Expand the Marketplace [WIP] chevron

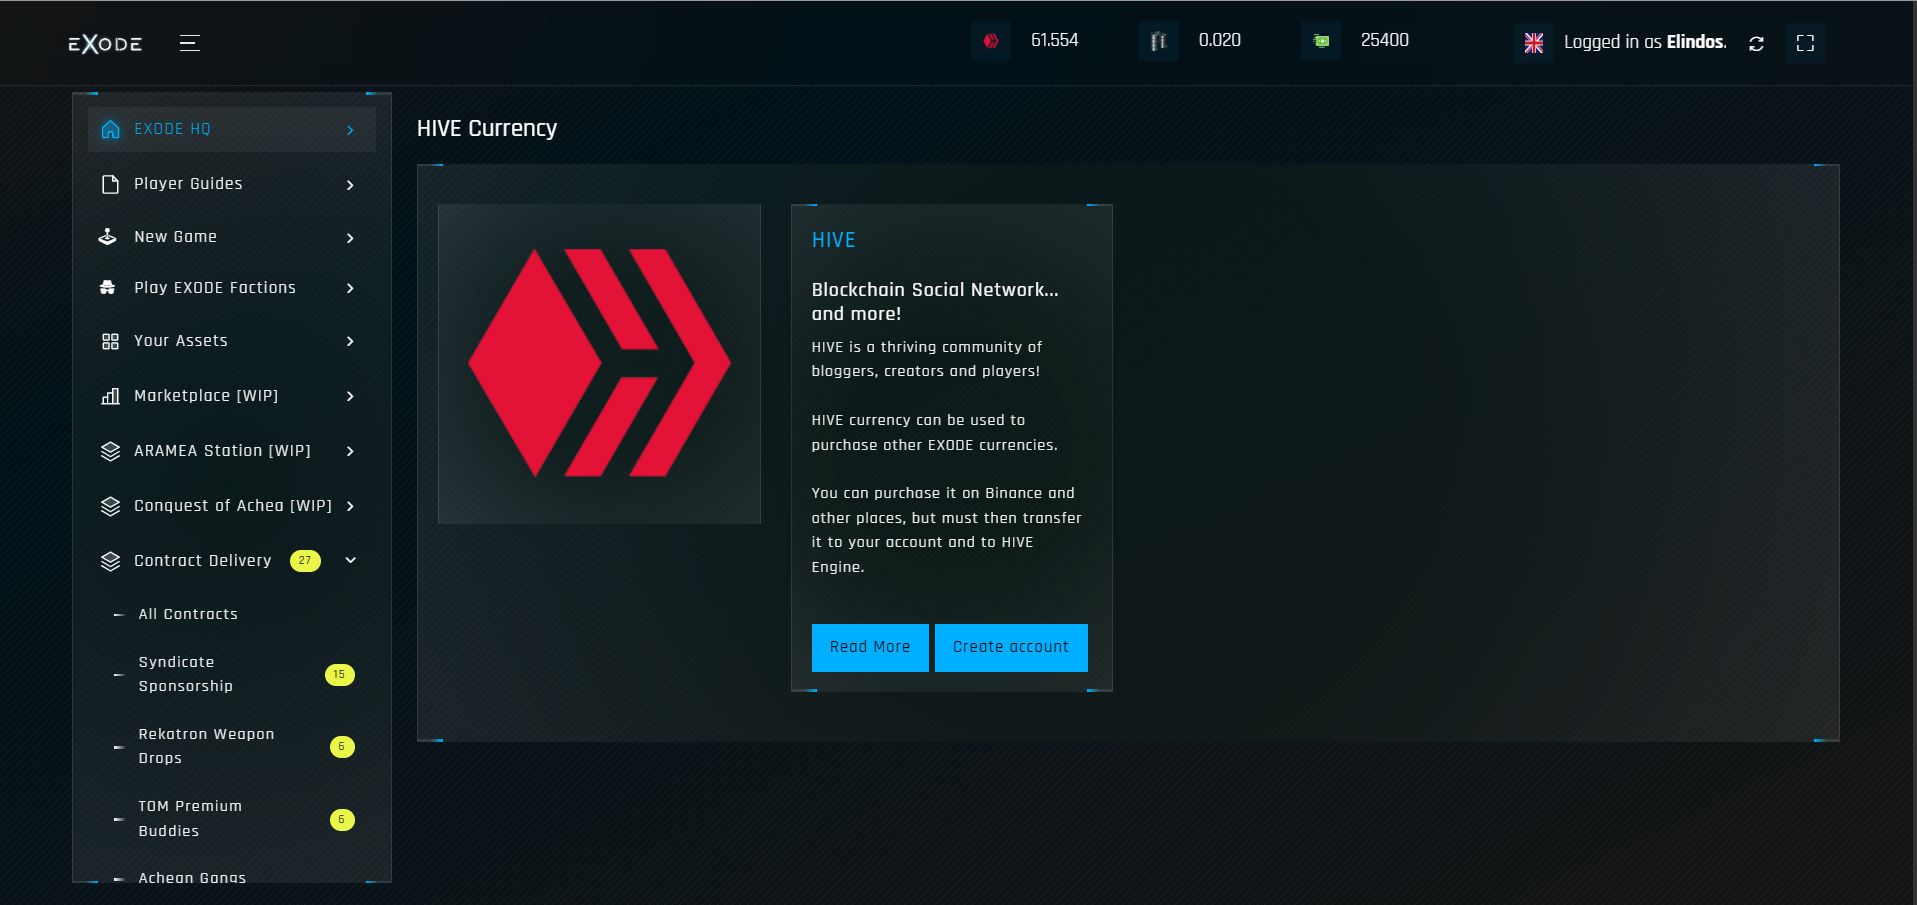350,396
